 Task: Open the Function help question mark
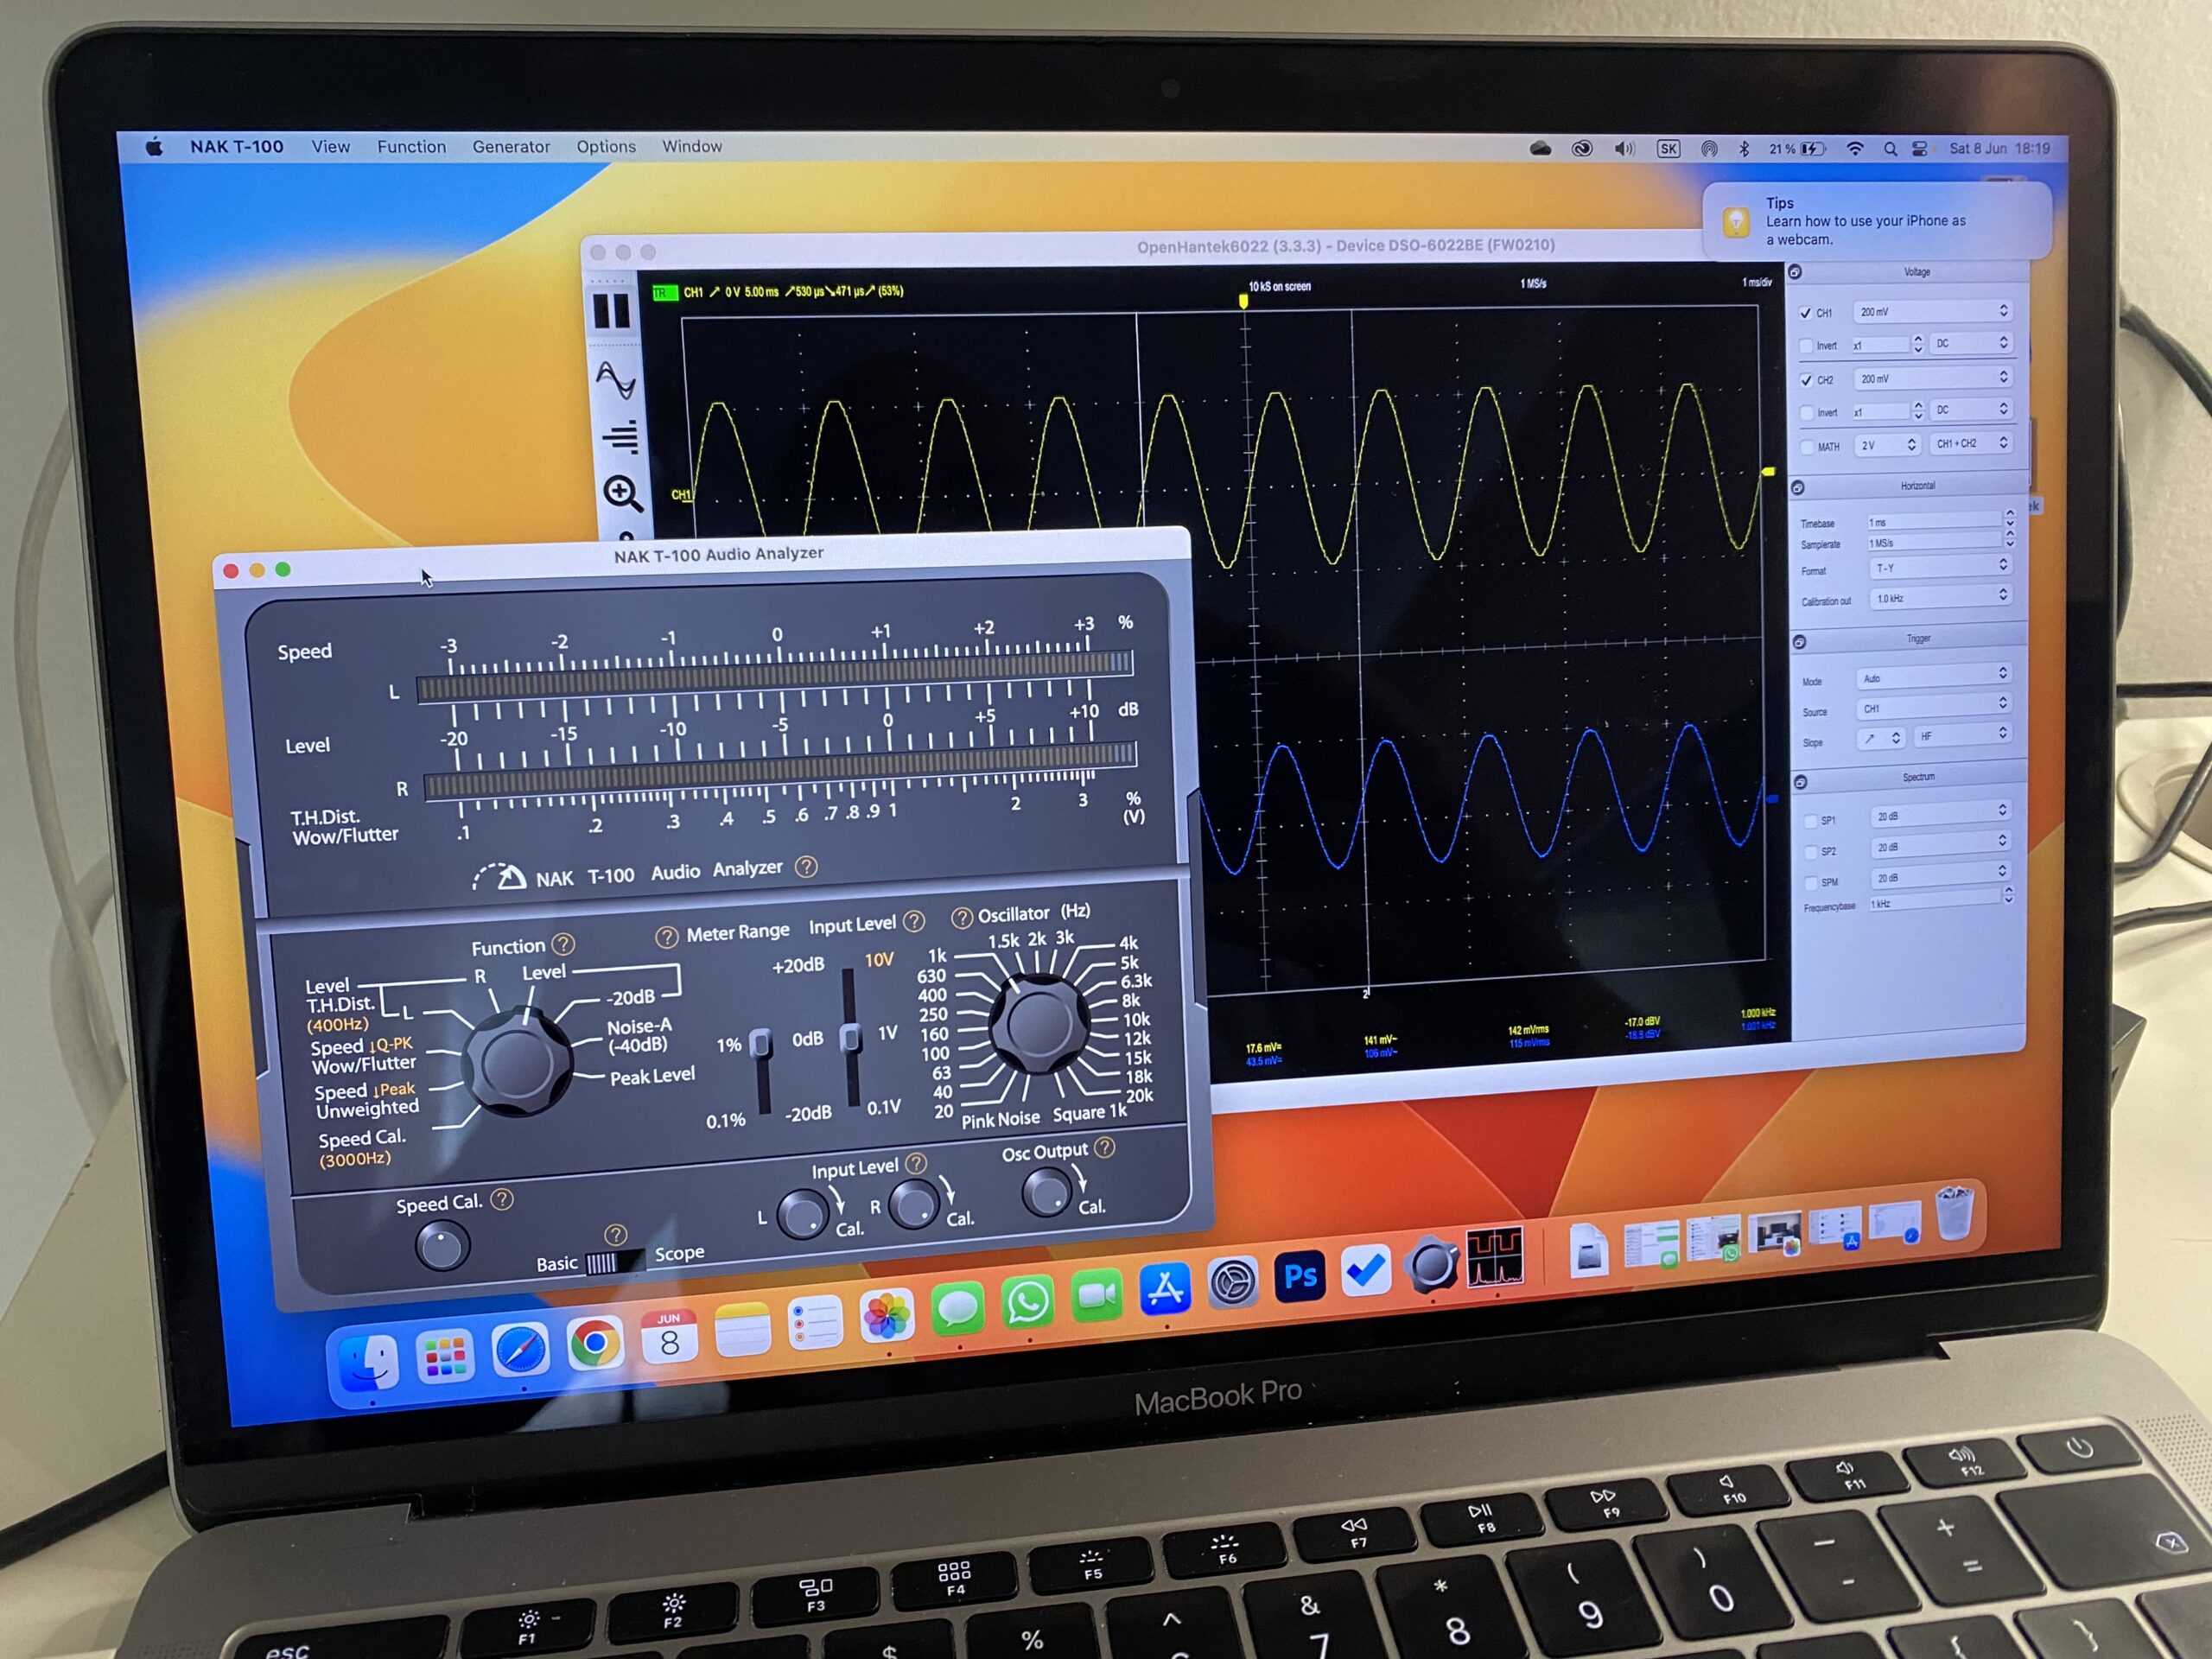point(563,944)
